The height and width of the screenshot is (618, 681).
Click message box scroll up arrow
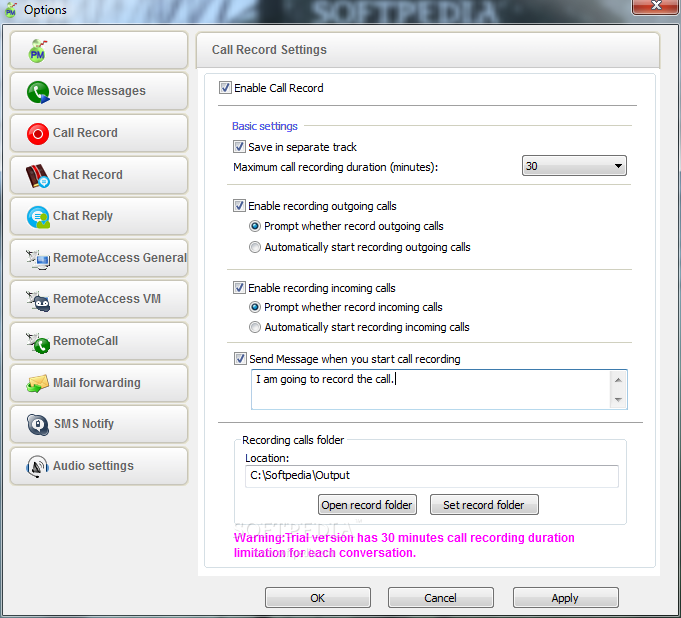(618, 380)
